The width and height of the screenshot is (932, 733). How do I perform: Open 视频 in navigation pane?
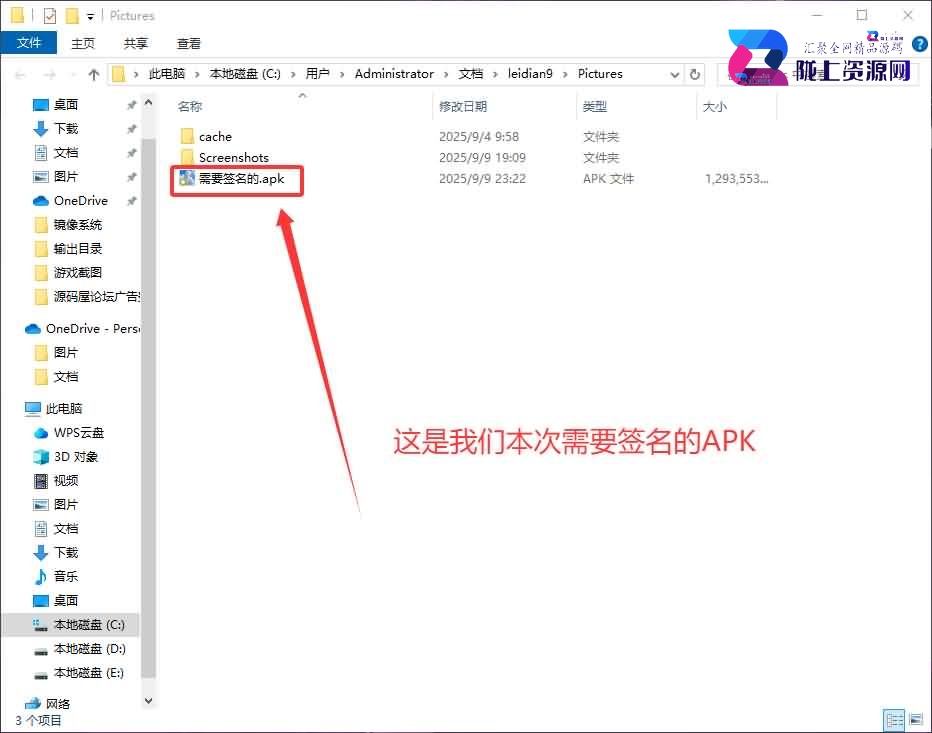point(65,480)
